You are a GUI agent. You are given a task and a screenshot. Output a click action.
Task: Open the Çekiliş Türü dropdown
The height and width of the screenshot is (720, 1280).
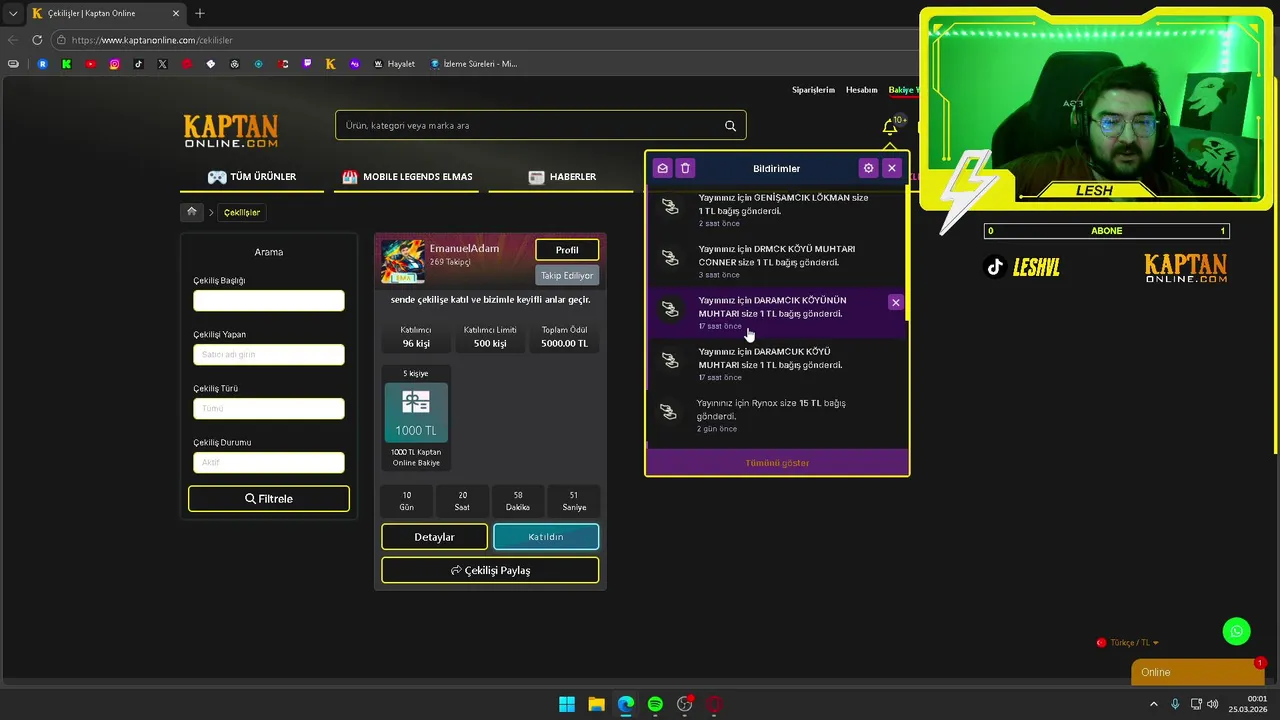269,409
